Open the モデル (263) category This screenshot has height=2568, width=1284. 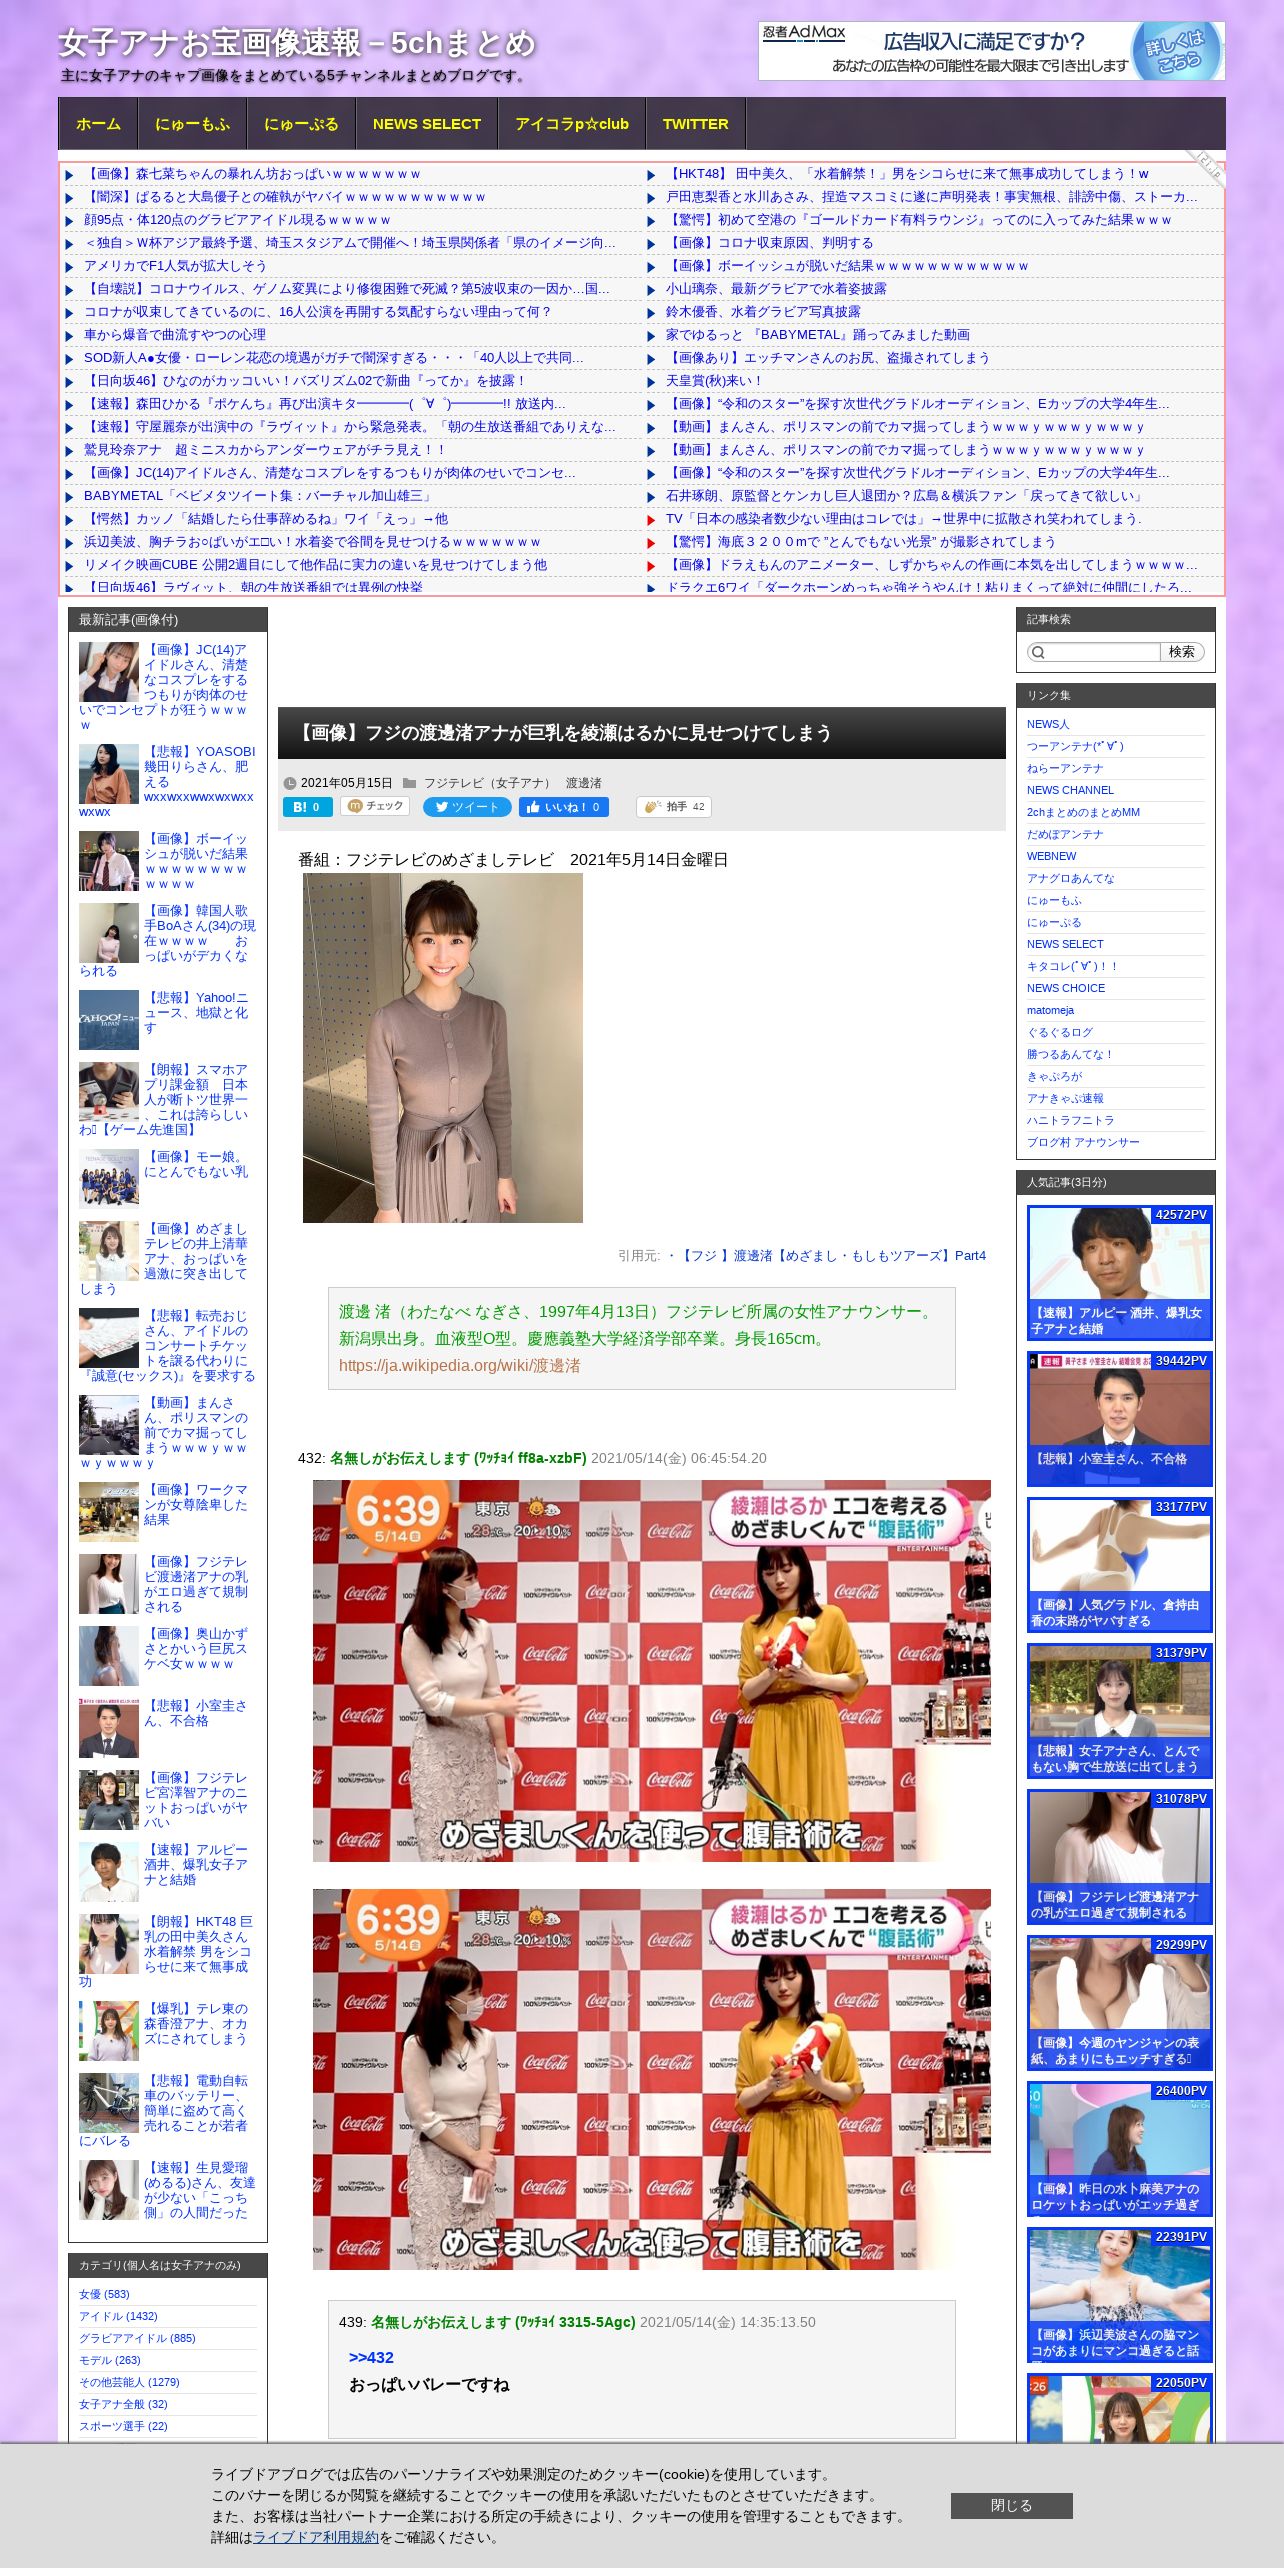point(110,2360)
